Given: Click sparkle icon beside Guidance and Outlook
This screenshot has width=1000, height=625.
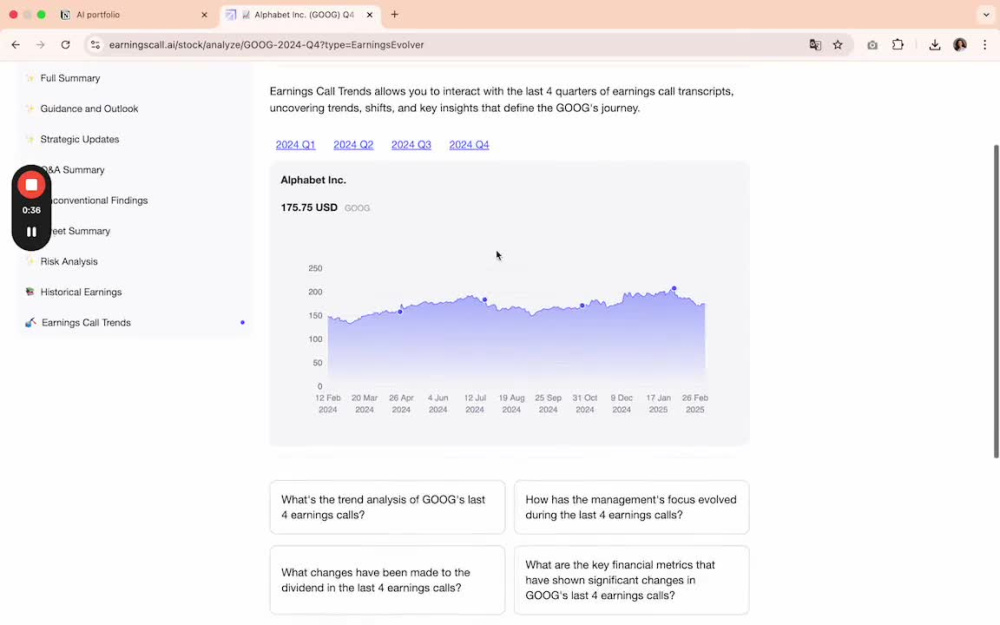Looking at the screenshot, I should [x=29, y=108].
